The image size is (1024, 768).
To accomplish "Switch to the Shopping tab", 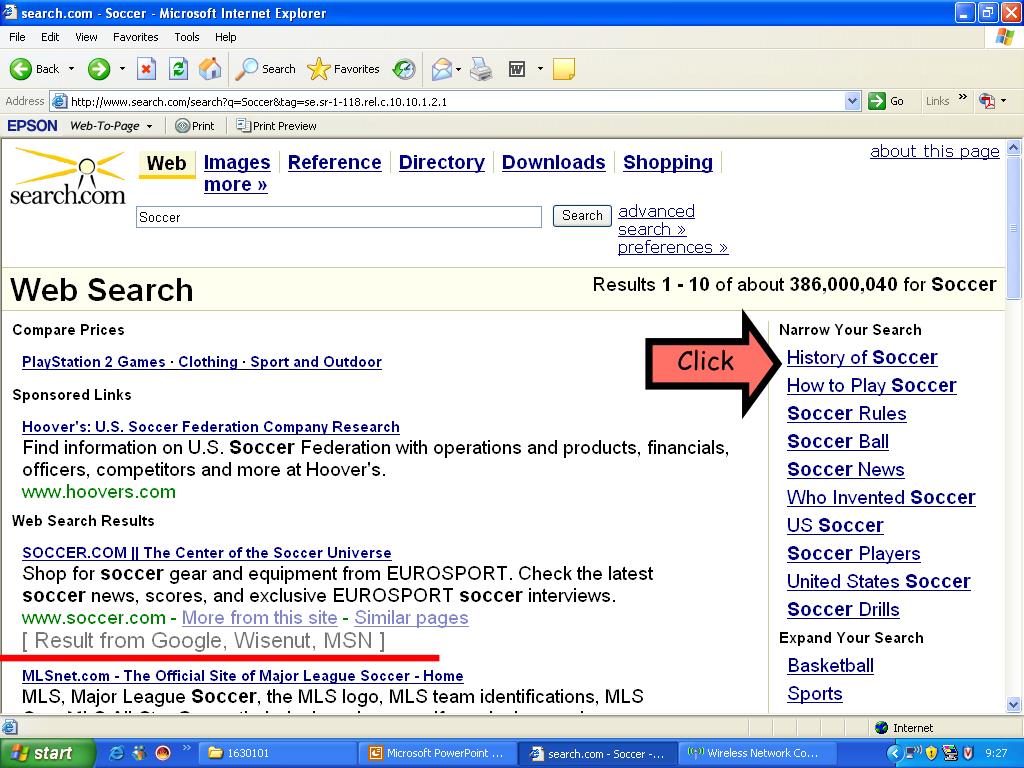I will coord(668,162).
